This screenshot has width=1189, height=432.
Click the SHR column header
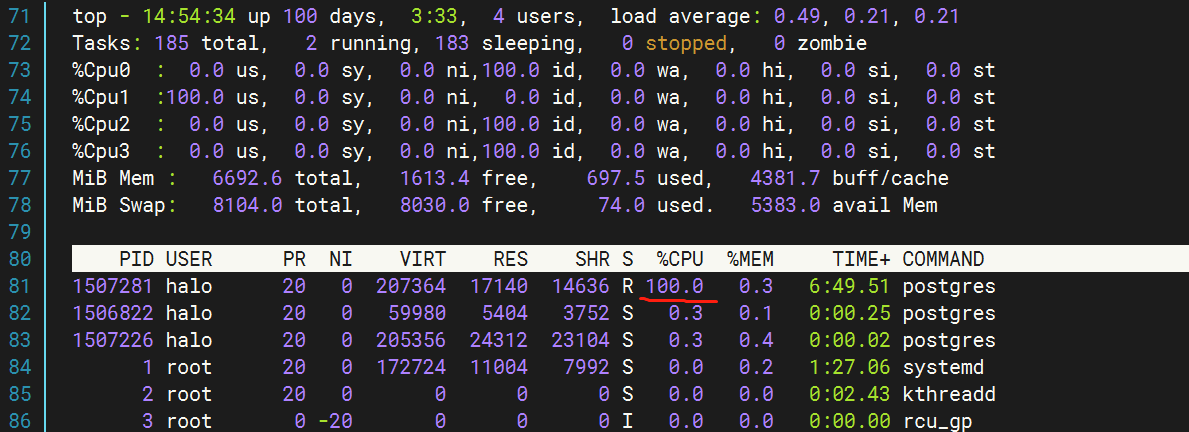tap(592, 259)
